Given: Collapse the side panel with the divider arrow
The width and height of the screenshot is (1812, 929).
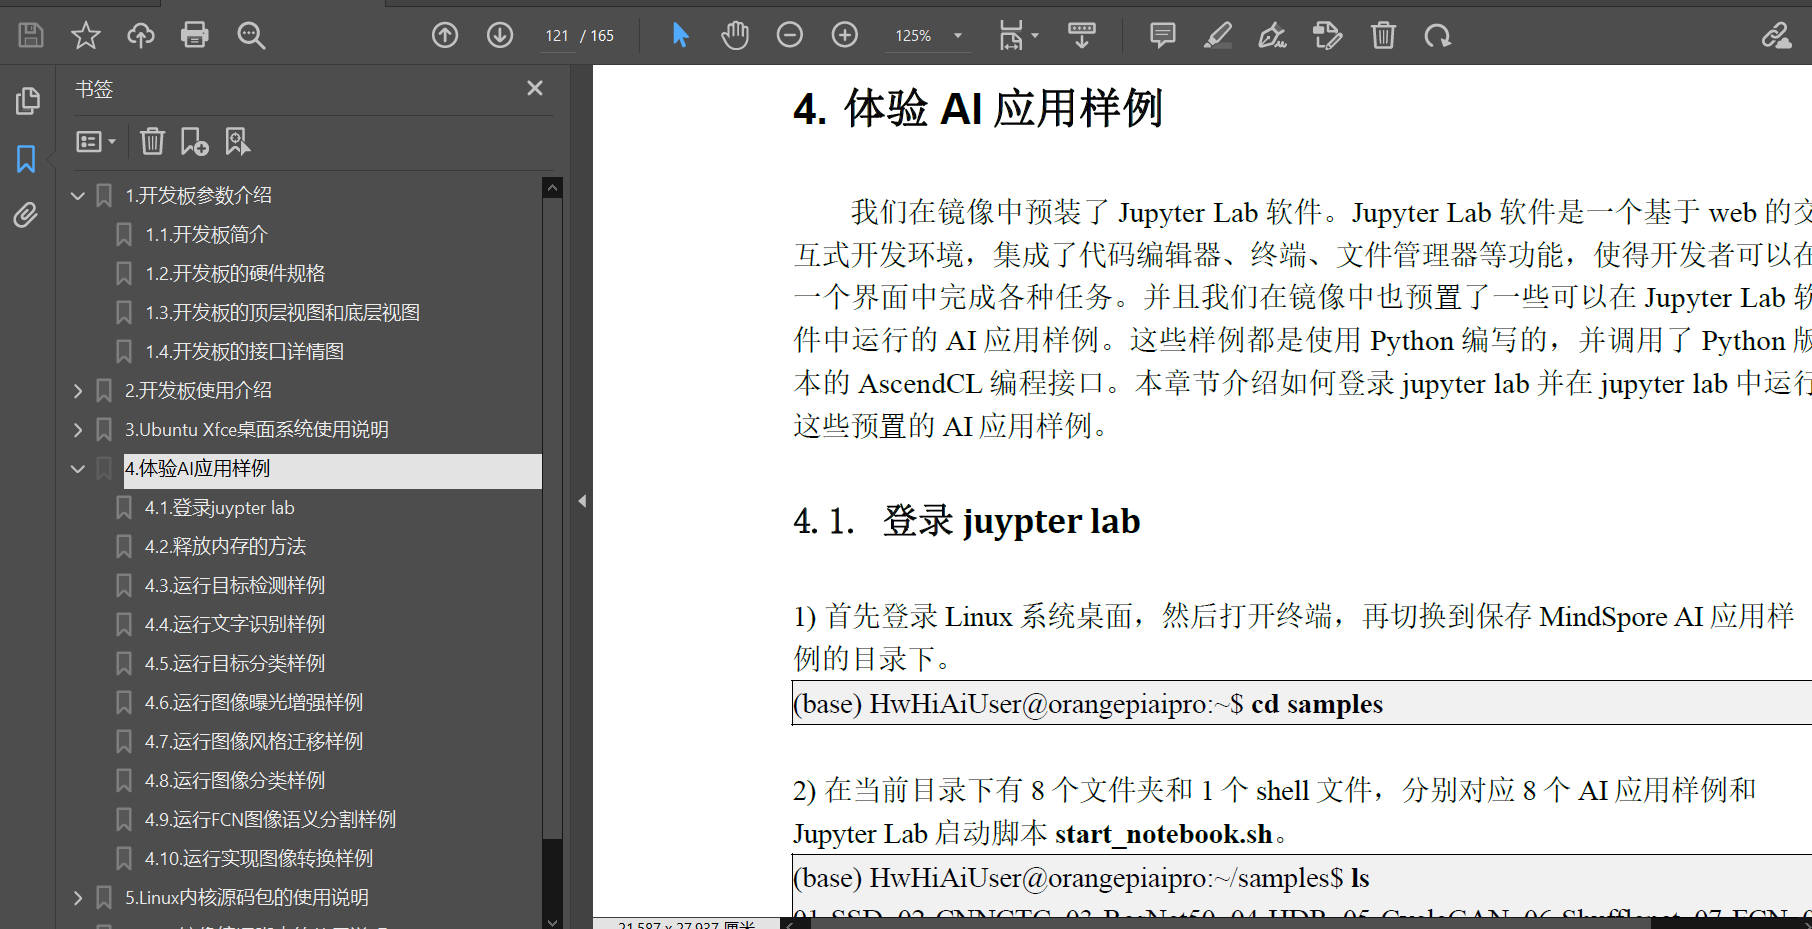Looking at the screenshot, I should pyautogui.click(x=582, y=501).
